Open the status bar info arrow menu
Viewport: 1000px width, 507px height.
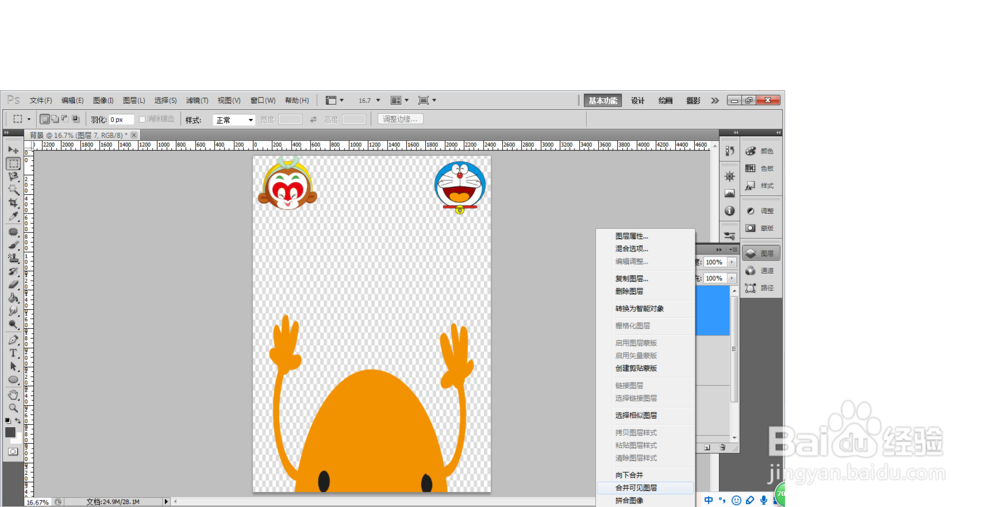166,502
